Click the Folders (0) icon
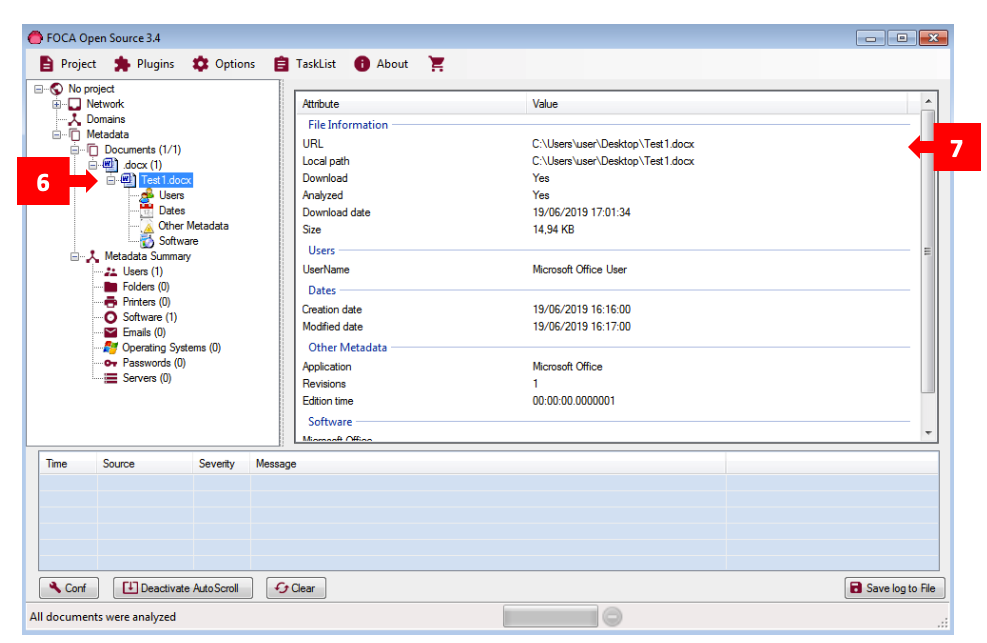This screenshot has height=643, width=987. coord(111,287)
